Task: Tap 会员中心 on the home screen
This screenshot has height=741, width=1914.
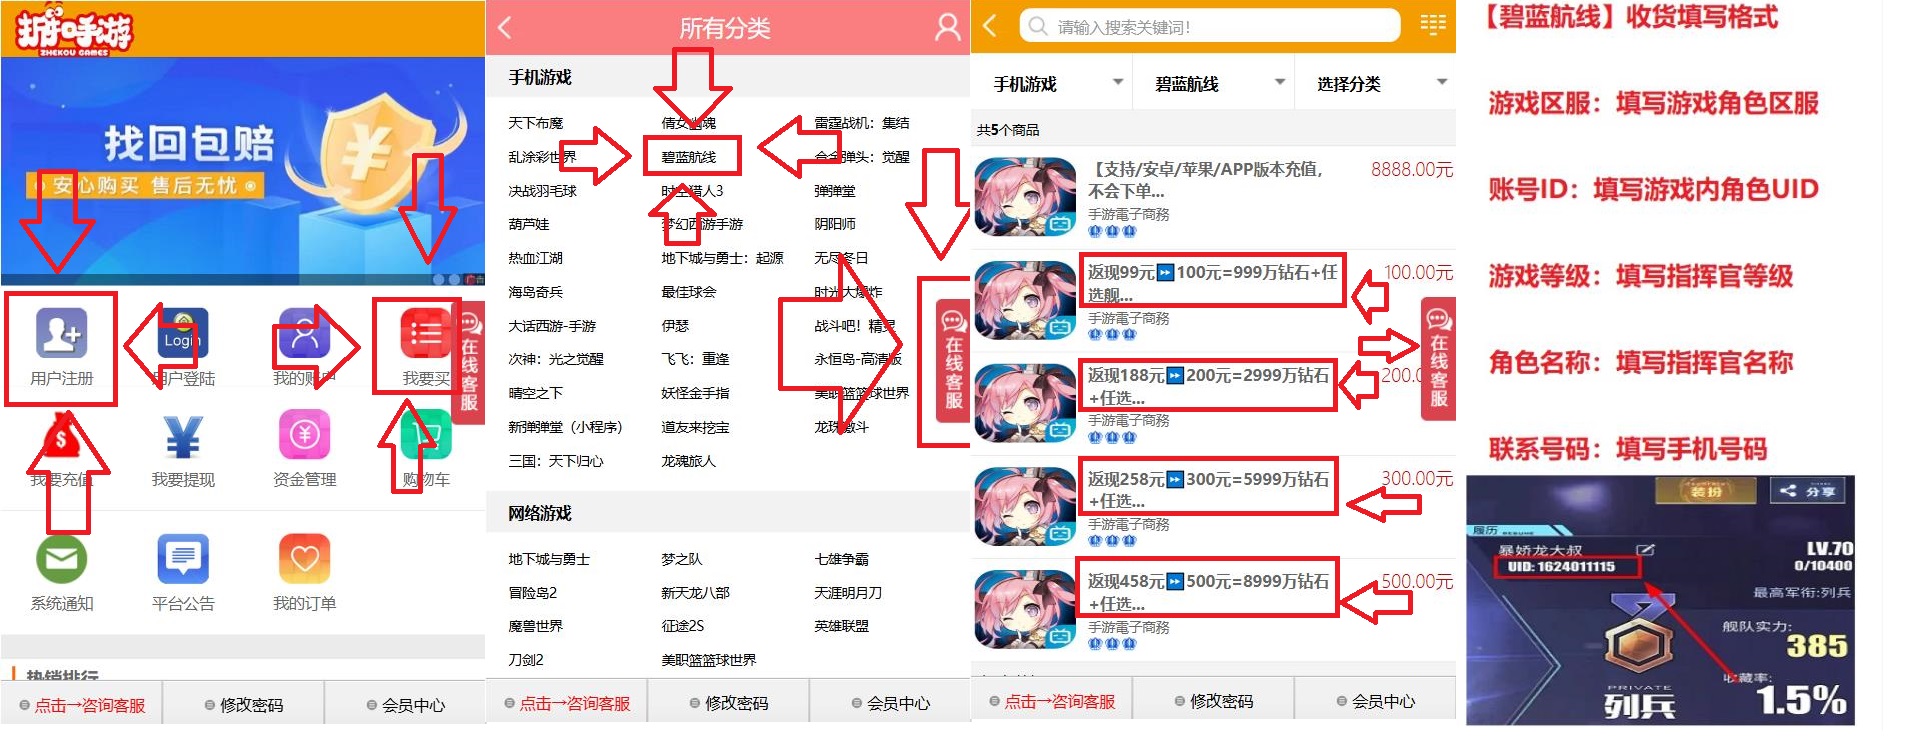Action: coord(405,705)
